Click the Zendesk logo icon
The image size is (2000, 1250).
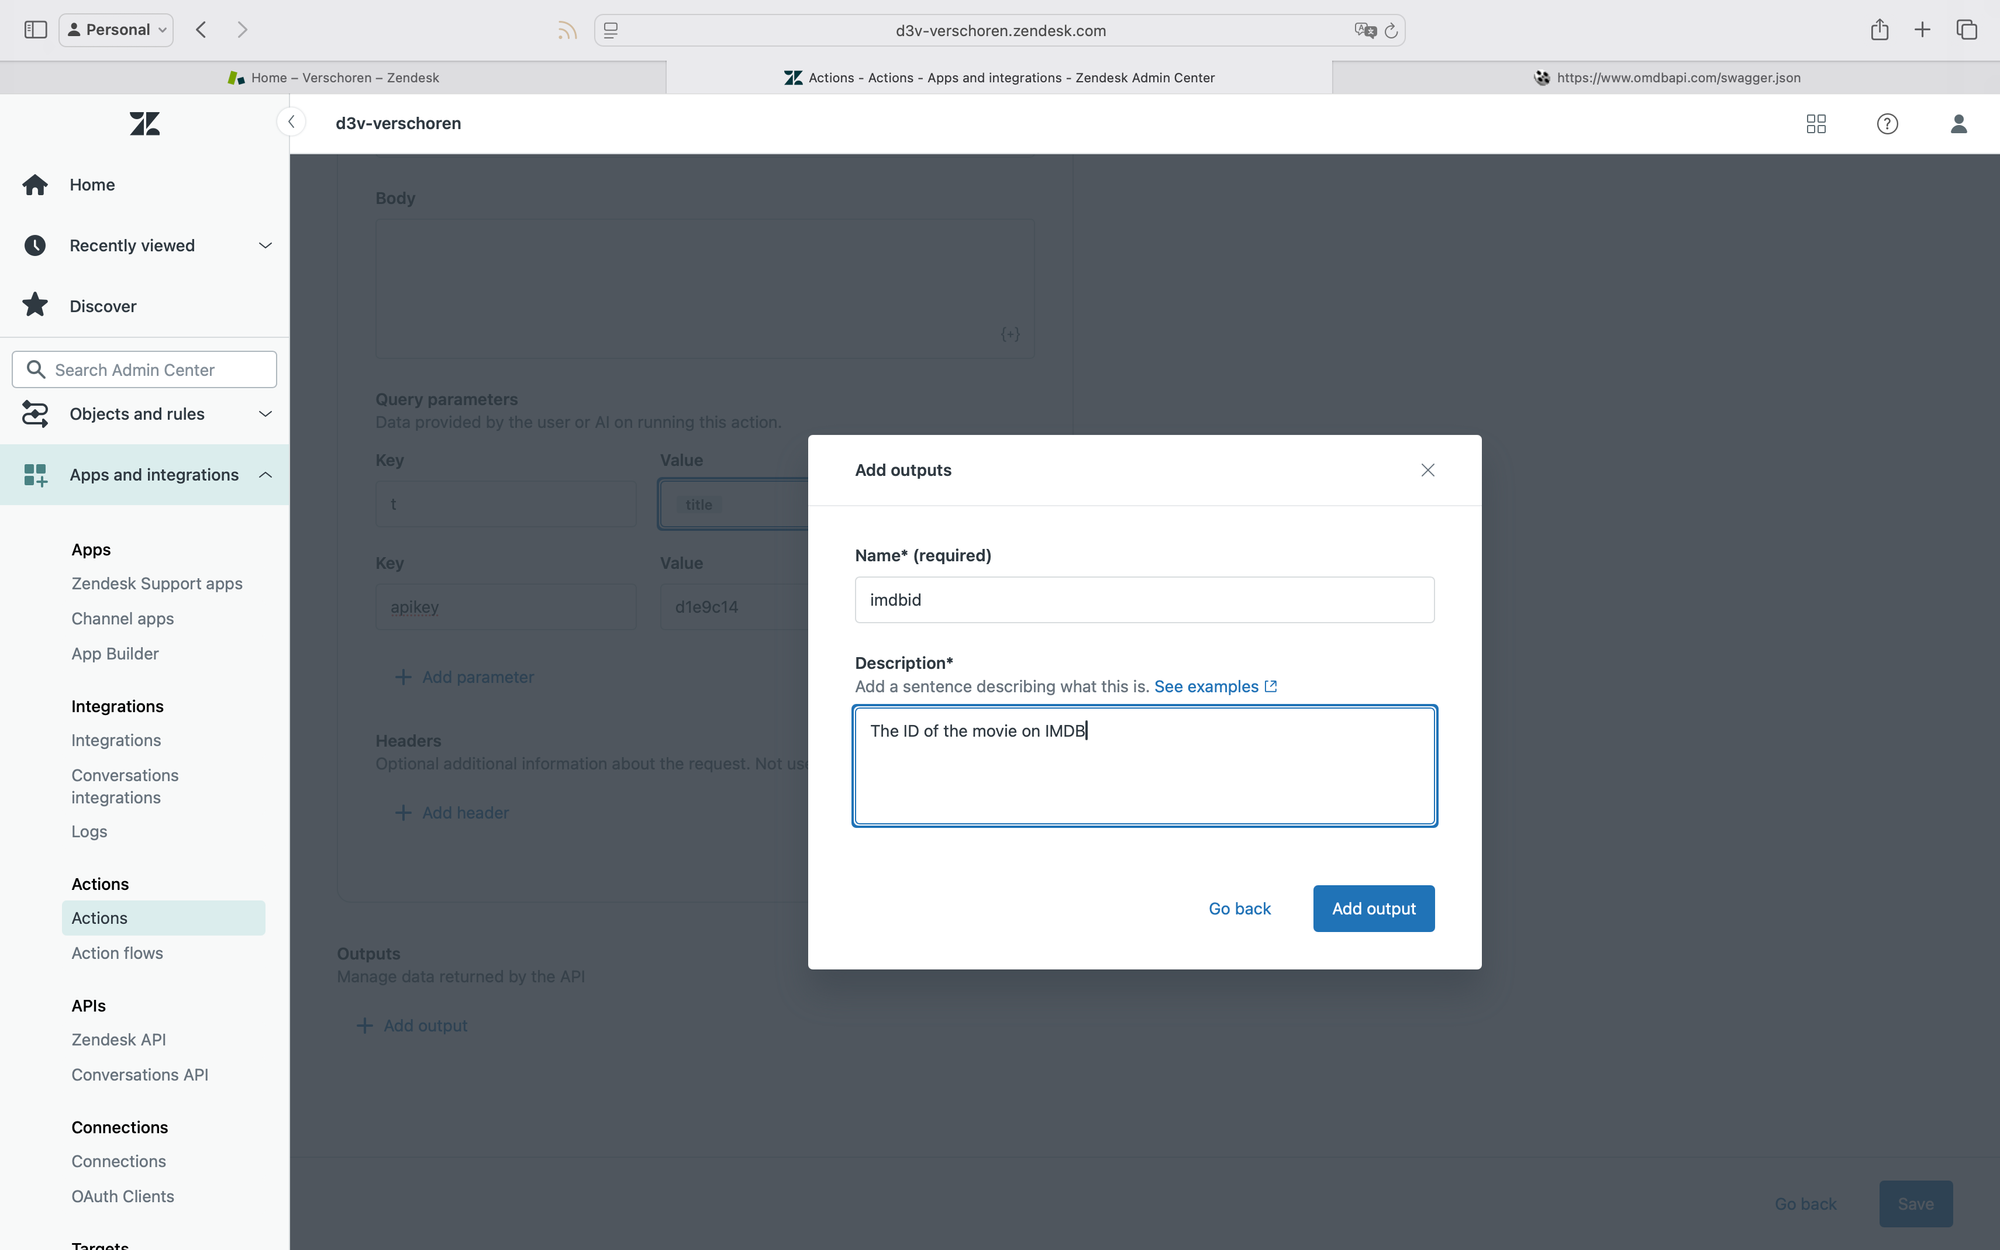[x=144, y=123]
